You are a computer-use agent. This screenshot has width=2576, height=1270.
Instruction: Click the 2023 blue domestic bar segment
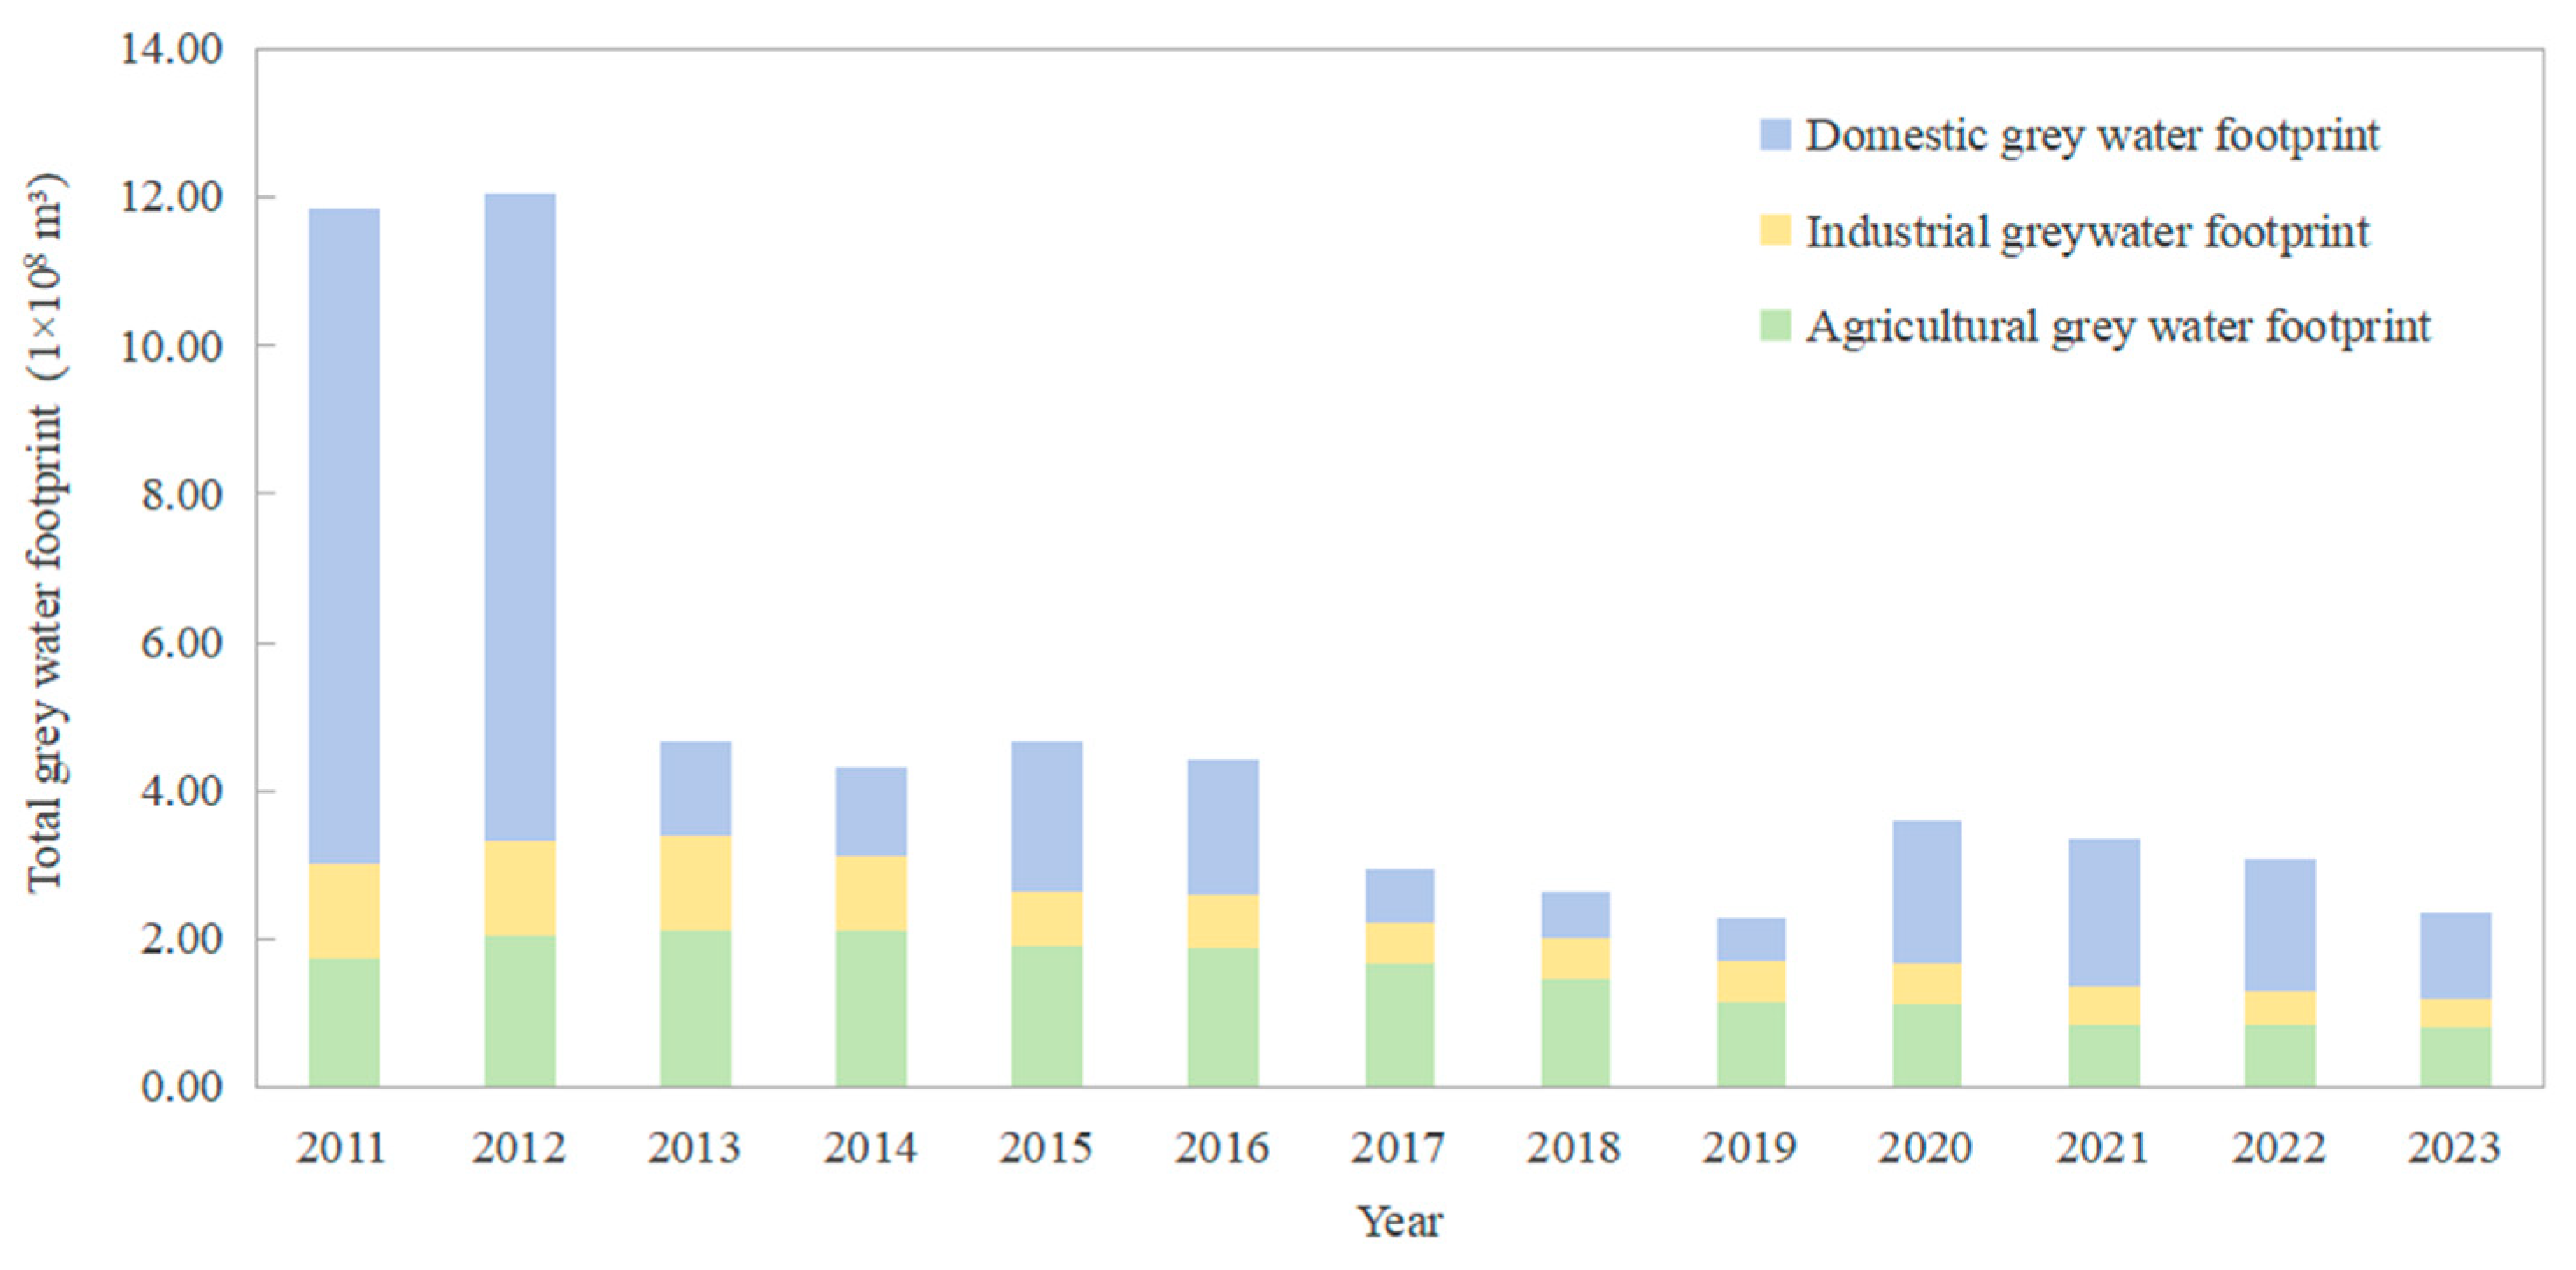(x=2455, y=955)
